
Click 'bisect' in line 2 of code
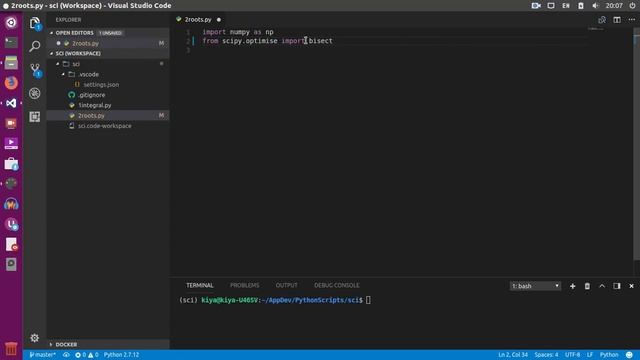tap(320, 41)
